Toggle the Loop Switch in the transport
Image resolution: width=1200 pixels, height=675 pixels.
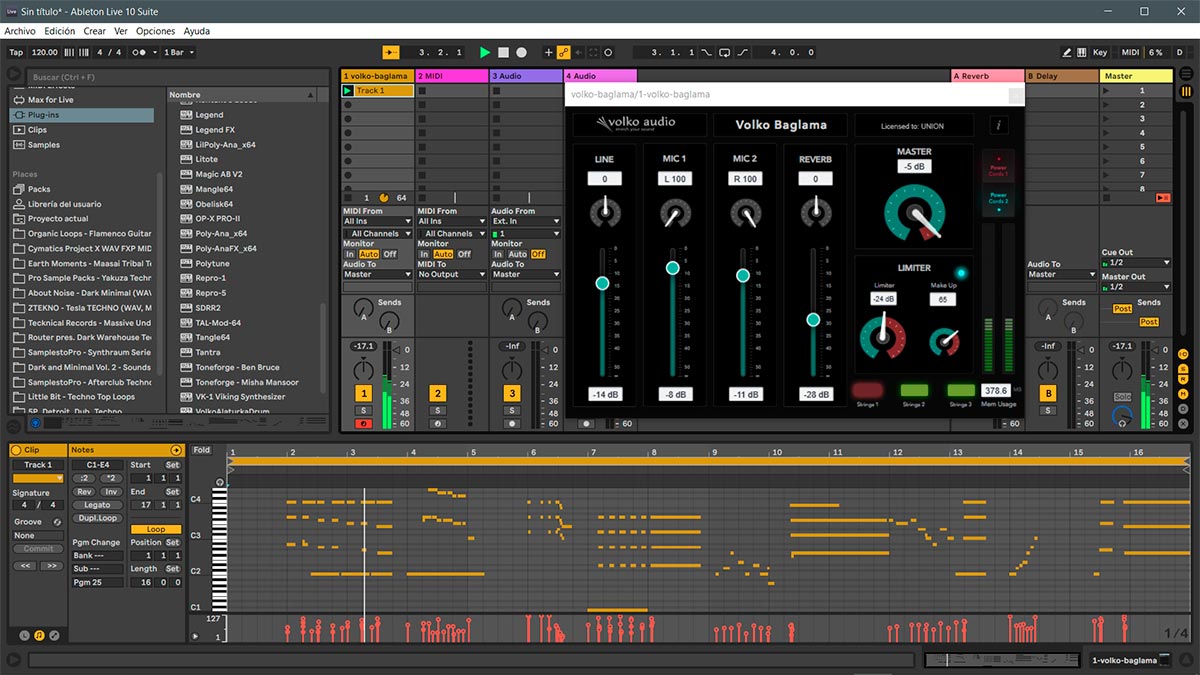[724, 52]
